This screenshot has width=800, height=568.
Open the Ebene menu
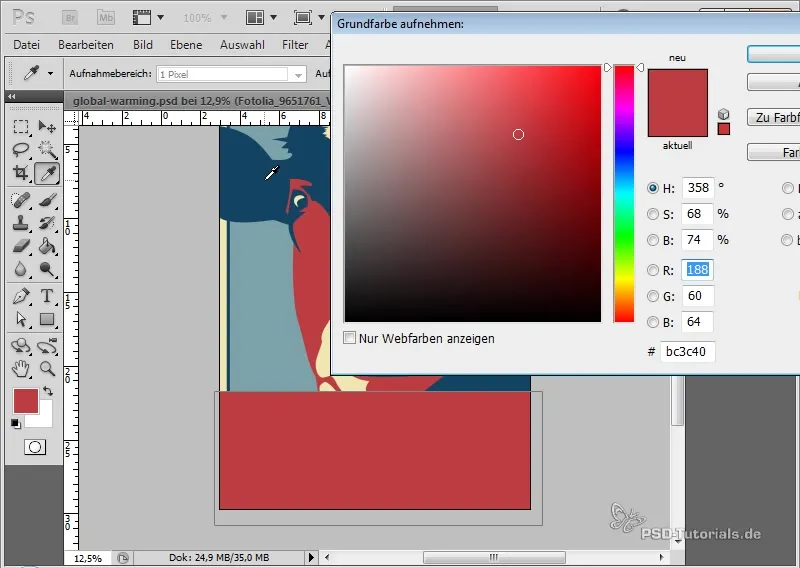click(x=186, y=45)
